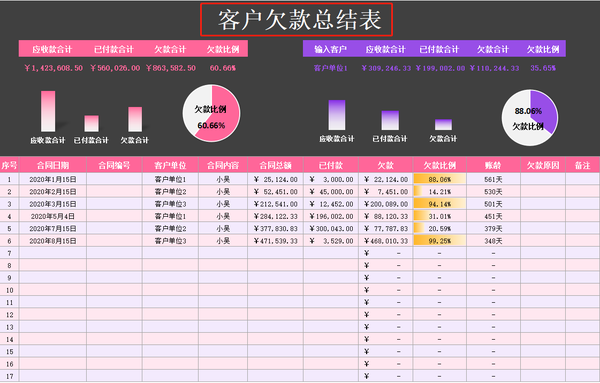Image resolution: width=600 pixels, height=383 pixels.
Task: Select contract total cell ¥25,124.00
Action: coord(276,179)
